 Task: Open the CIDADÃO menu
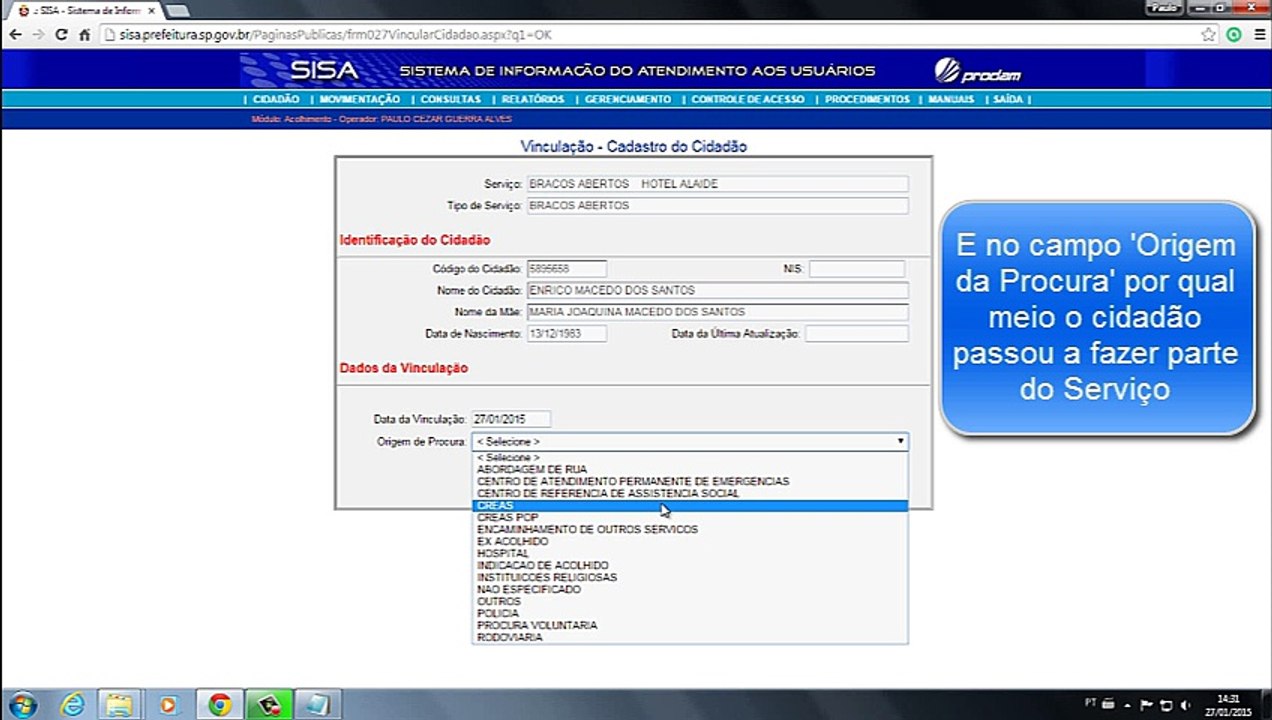click(x=276, y=100)
